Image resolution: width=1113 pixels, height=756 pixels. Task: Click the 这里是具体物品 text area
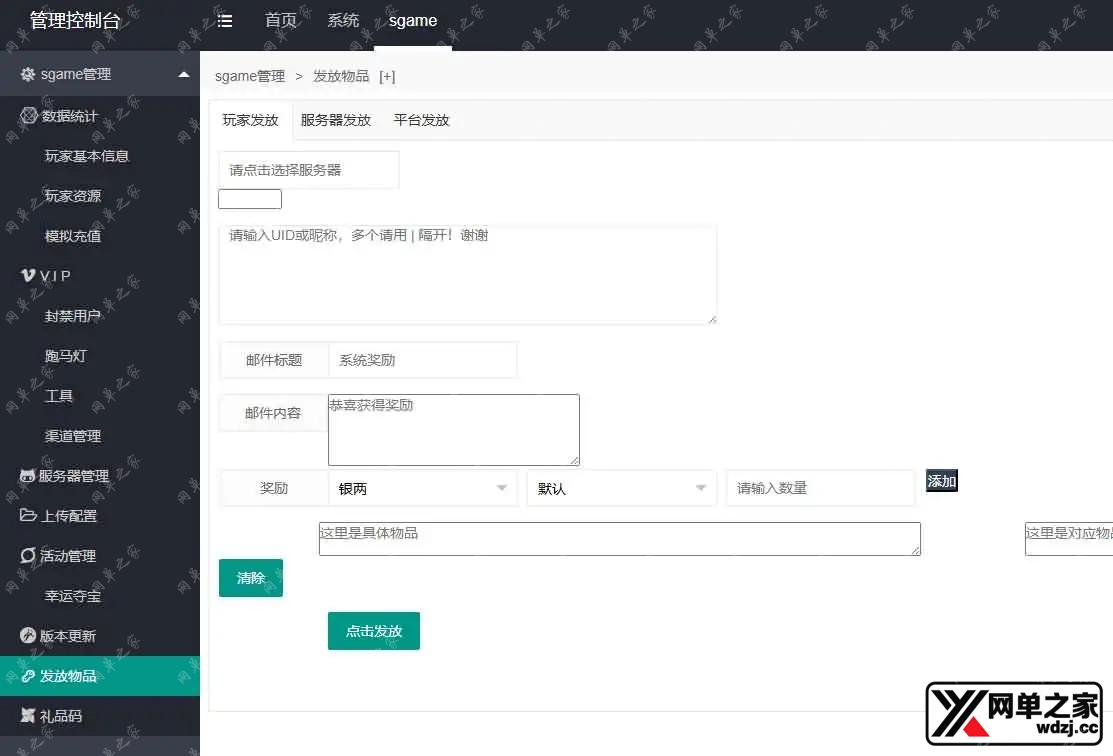[x=620, y=539]
